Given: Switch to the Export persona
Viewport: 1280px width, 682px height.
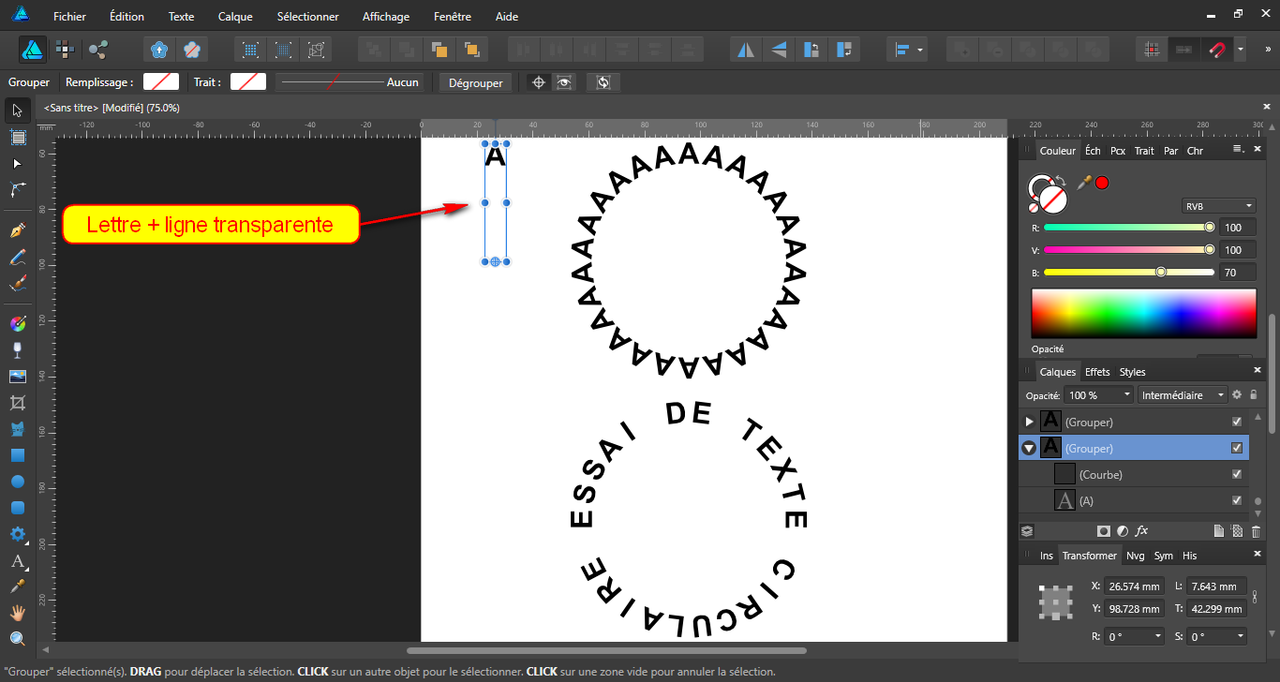Looking at the screenshot, I should click(x=98, y=49).
